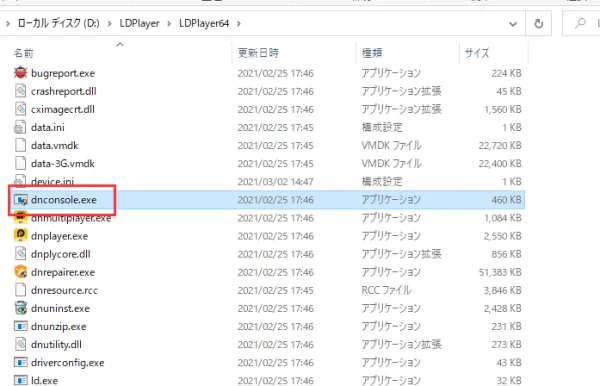
Task: Click size 22,720 KB of data.vmdk
Action: 500,145
